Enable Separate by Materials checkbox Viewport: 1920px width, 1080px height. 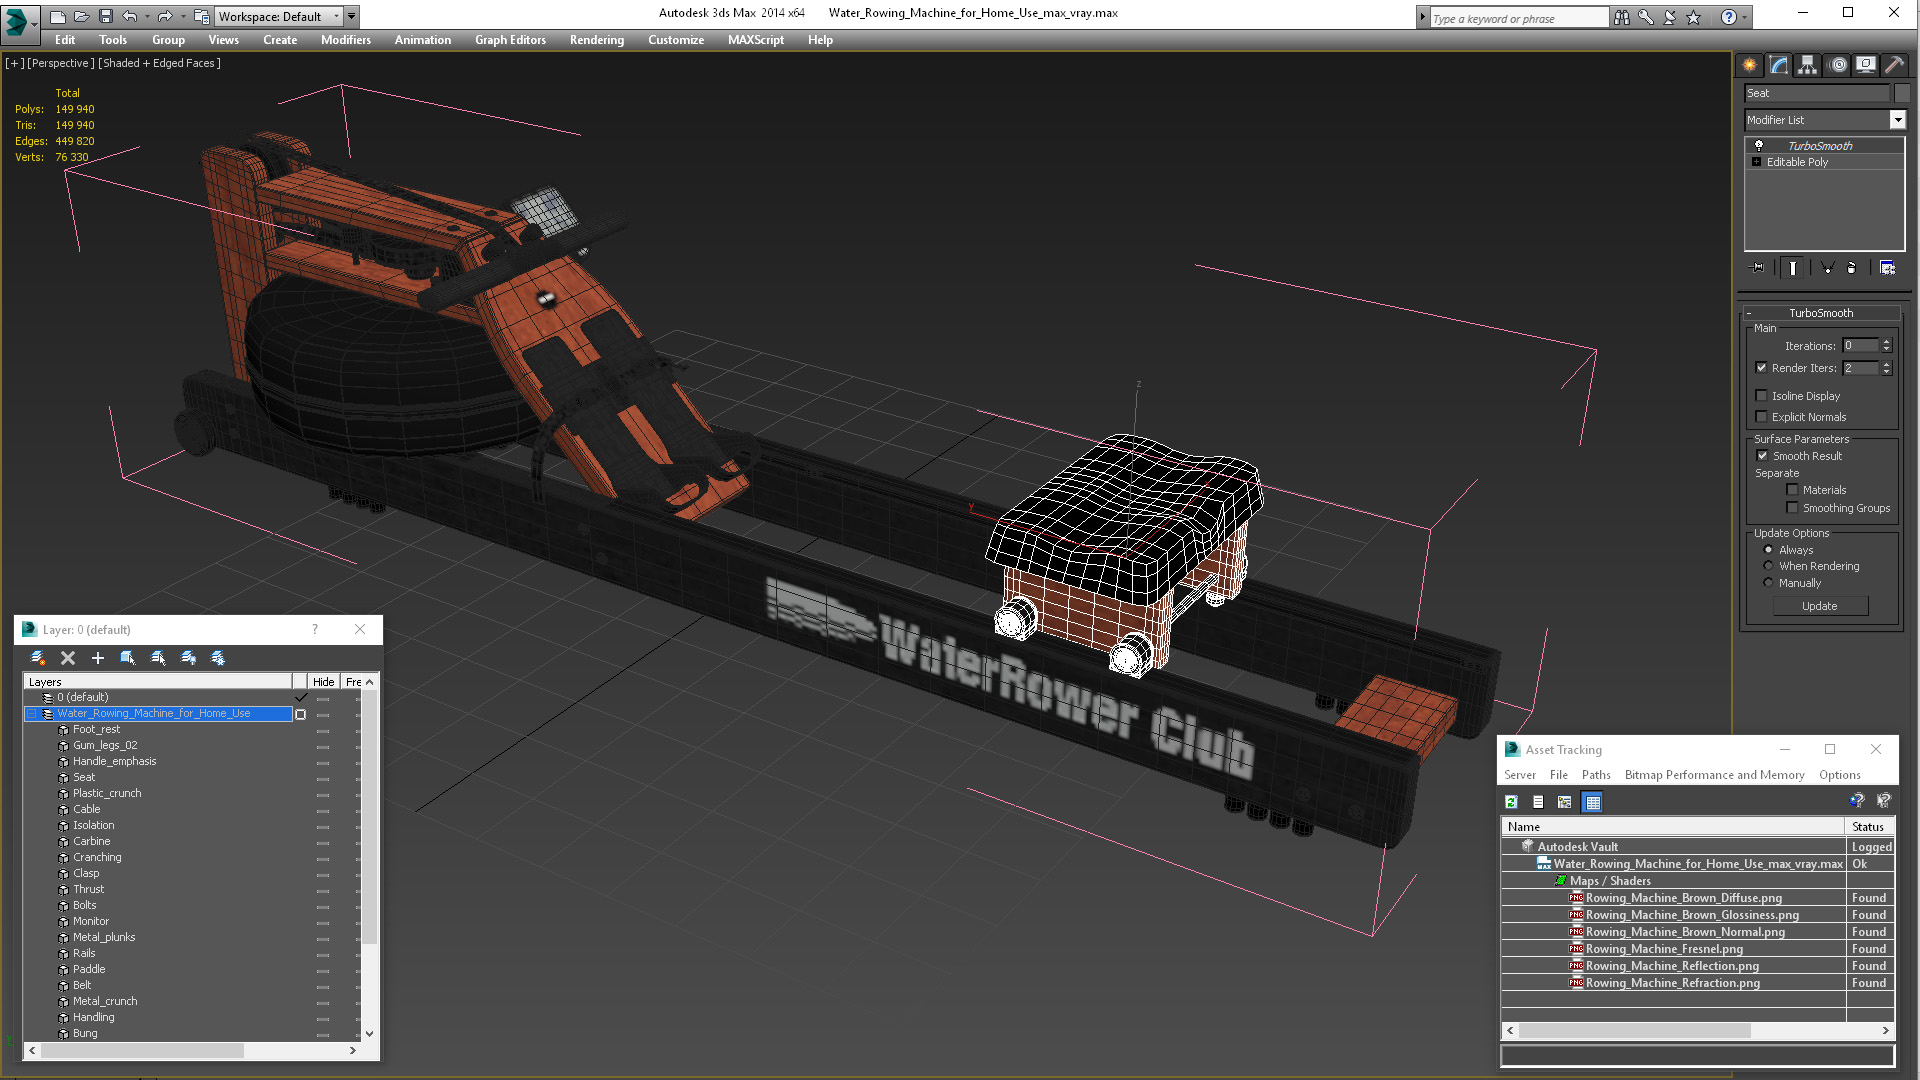(x=1793, y=490)
